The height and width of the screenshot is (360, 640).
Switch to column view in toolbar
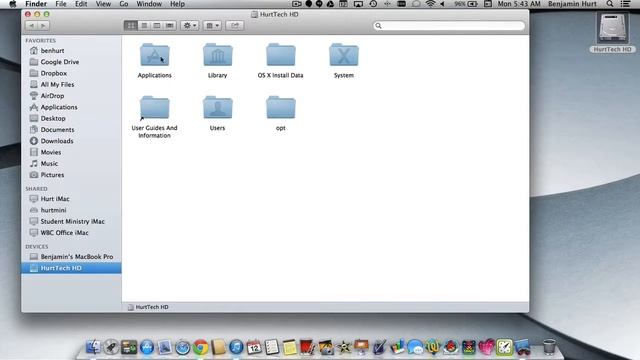157,25
